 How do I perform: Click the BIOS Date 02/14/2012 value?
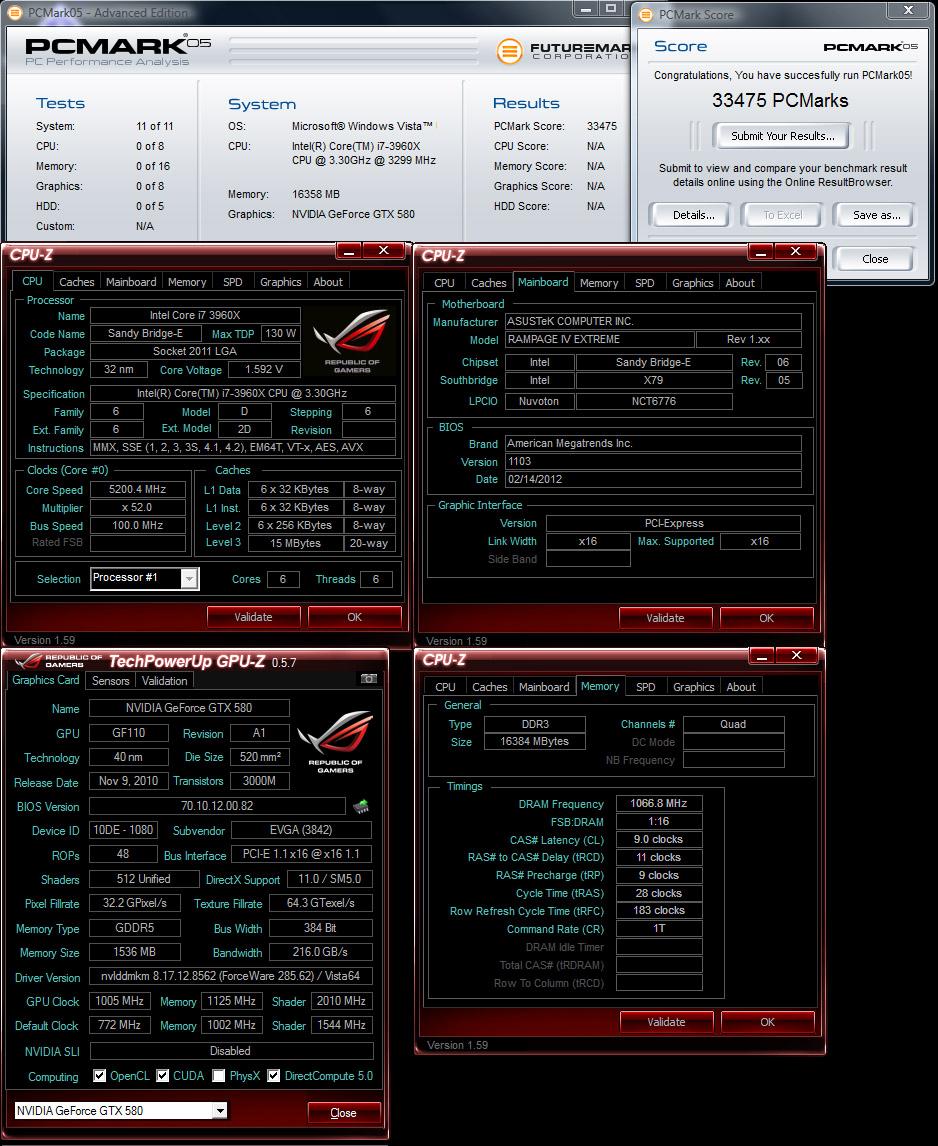(x=653, y=479)
